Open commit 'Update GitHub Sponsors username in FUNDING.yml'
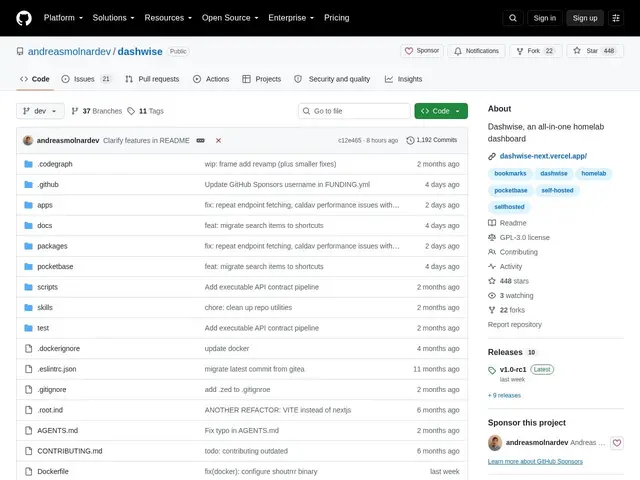The image size is (640, 480). coord(287,184)
